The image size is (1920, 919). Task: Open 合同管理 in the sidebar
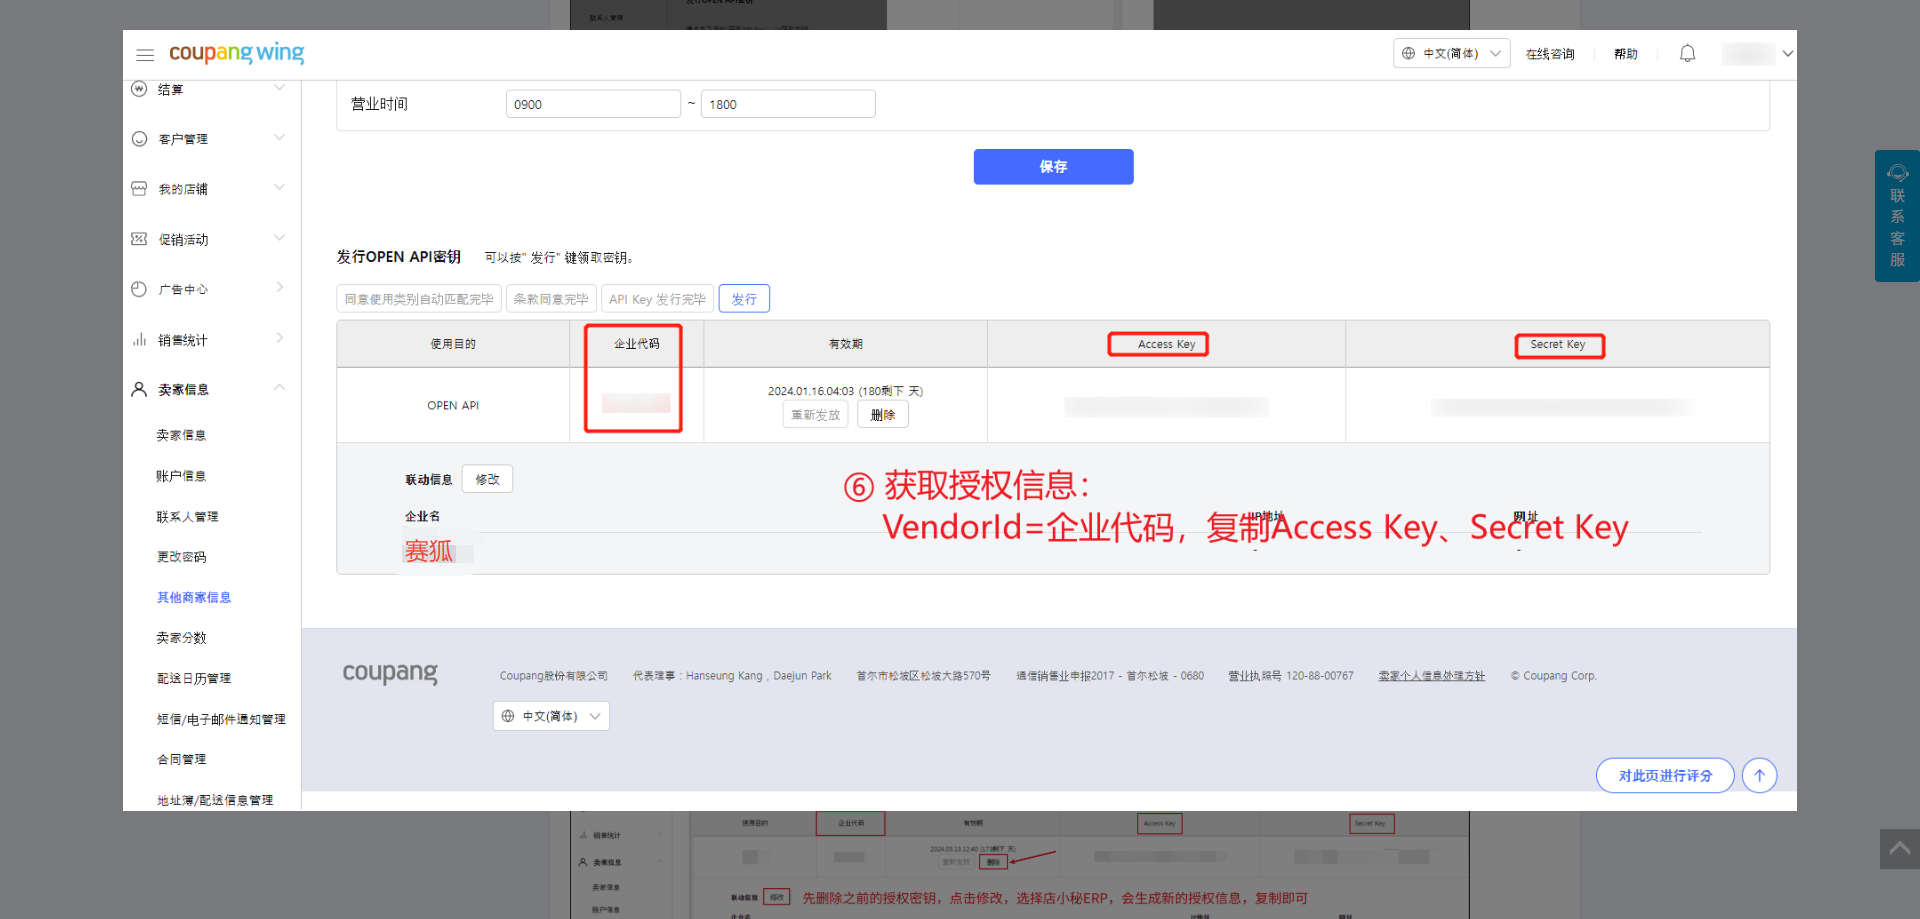[x=181, y=760]
